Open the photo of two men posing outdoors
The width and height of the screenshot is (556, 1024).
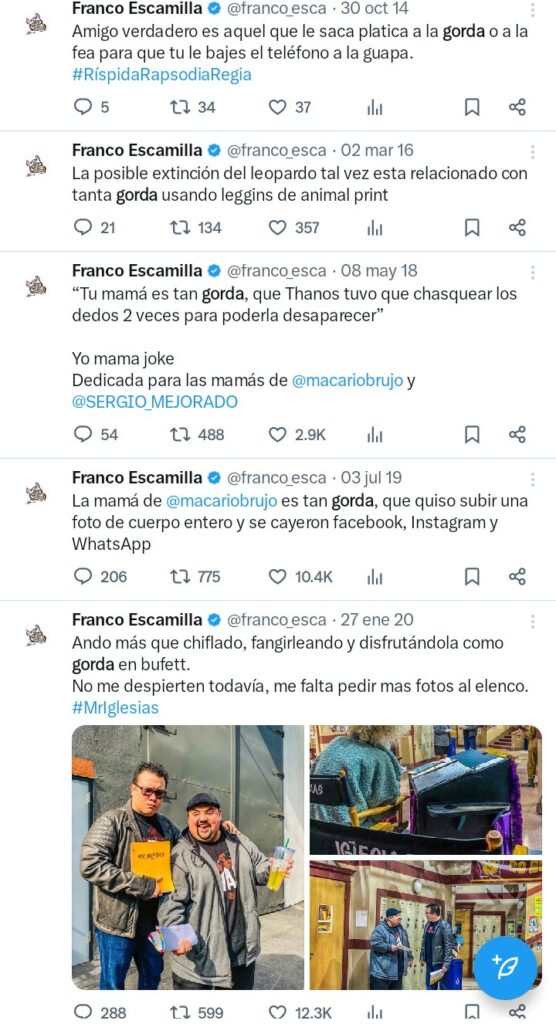click(x=188, y=857)
